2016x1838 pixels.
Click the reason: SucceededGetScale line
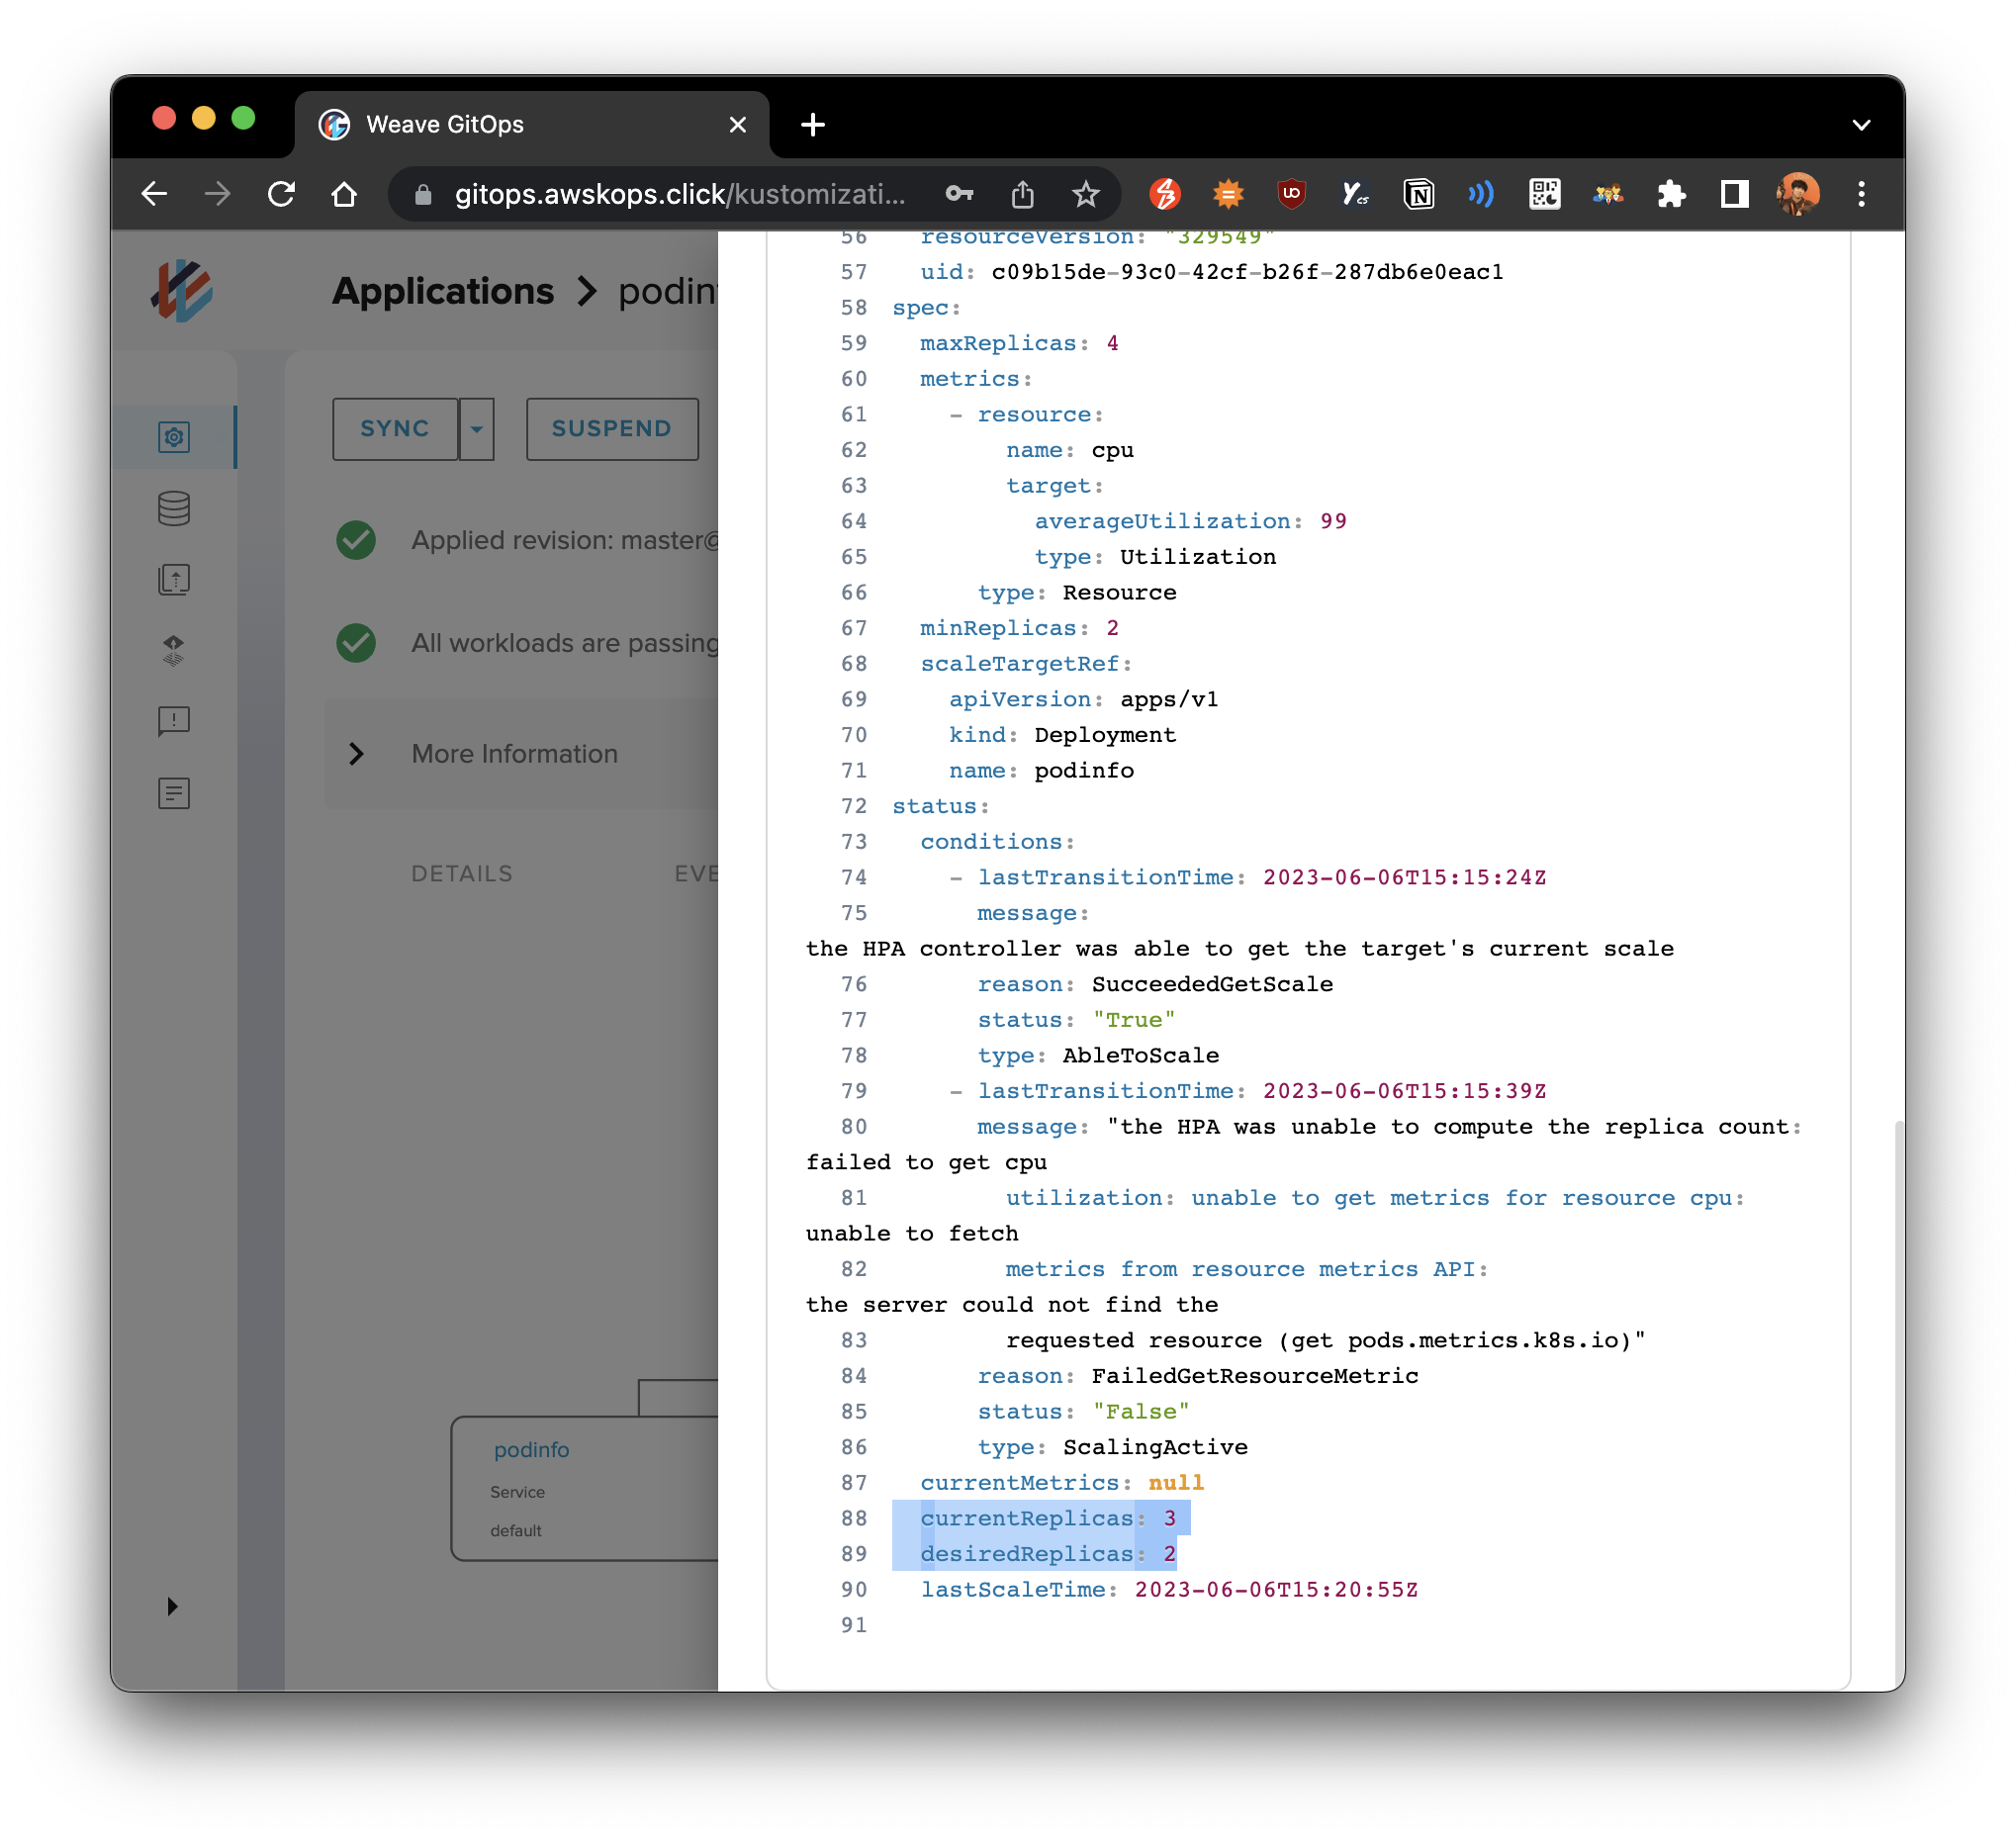click(1155, 984)
